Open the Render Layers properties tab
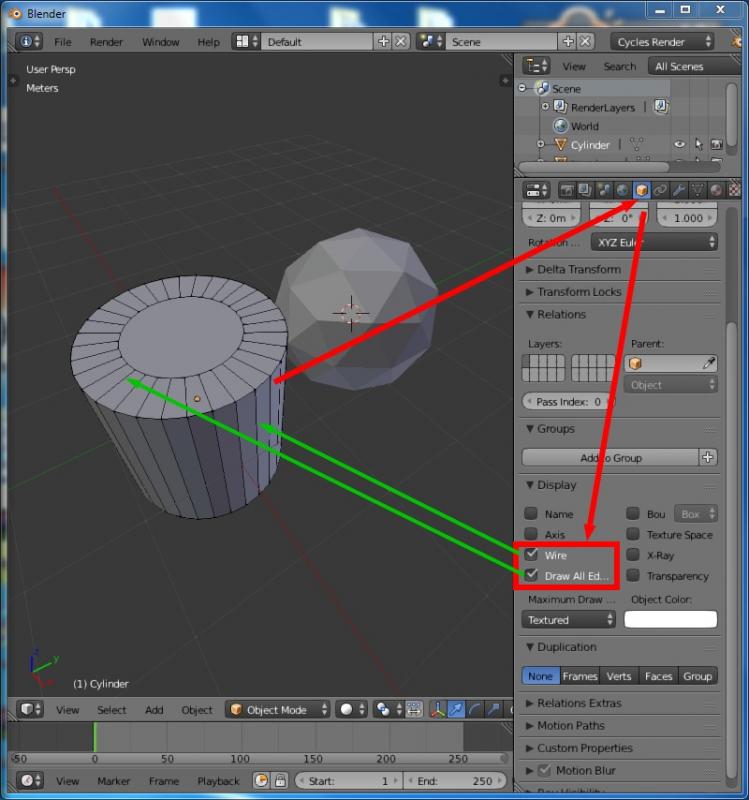Viewport: 749px width, 800px height. (x=585, y=190)
